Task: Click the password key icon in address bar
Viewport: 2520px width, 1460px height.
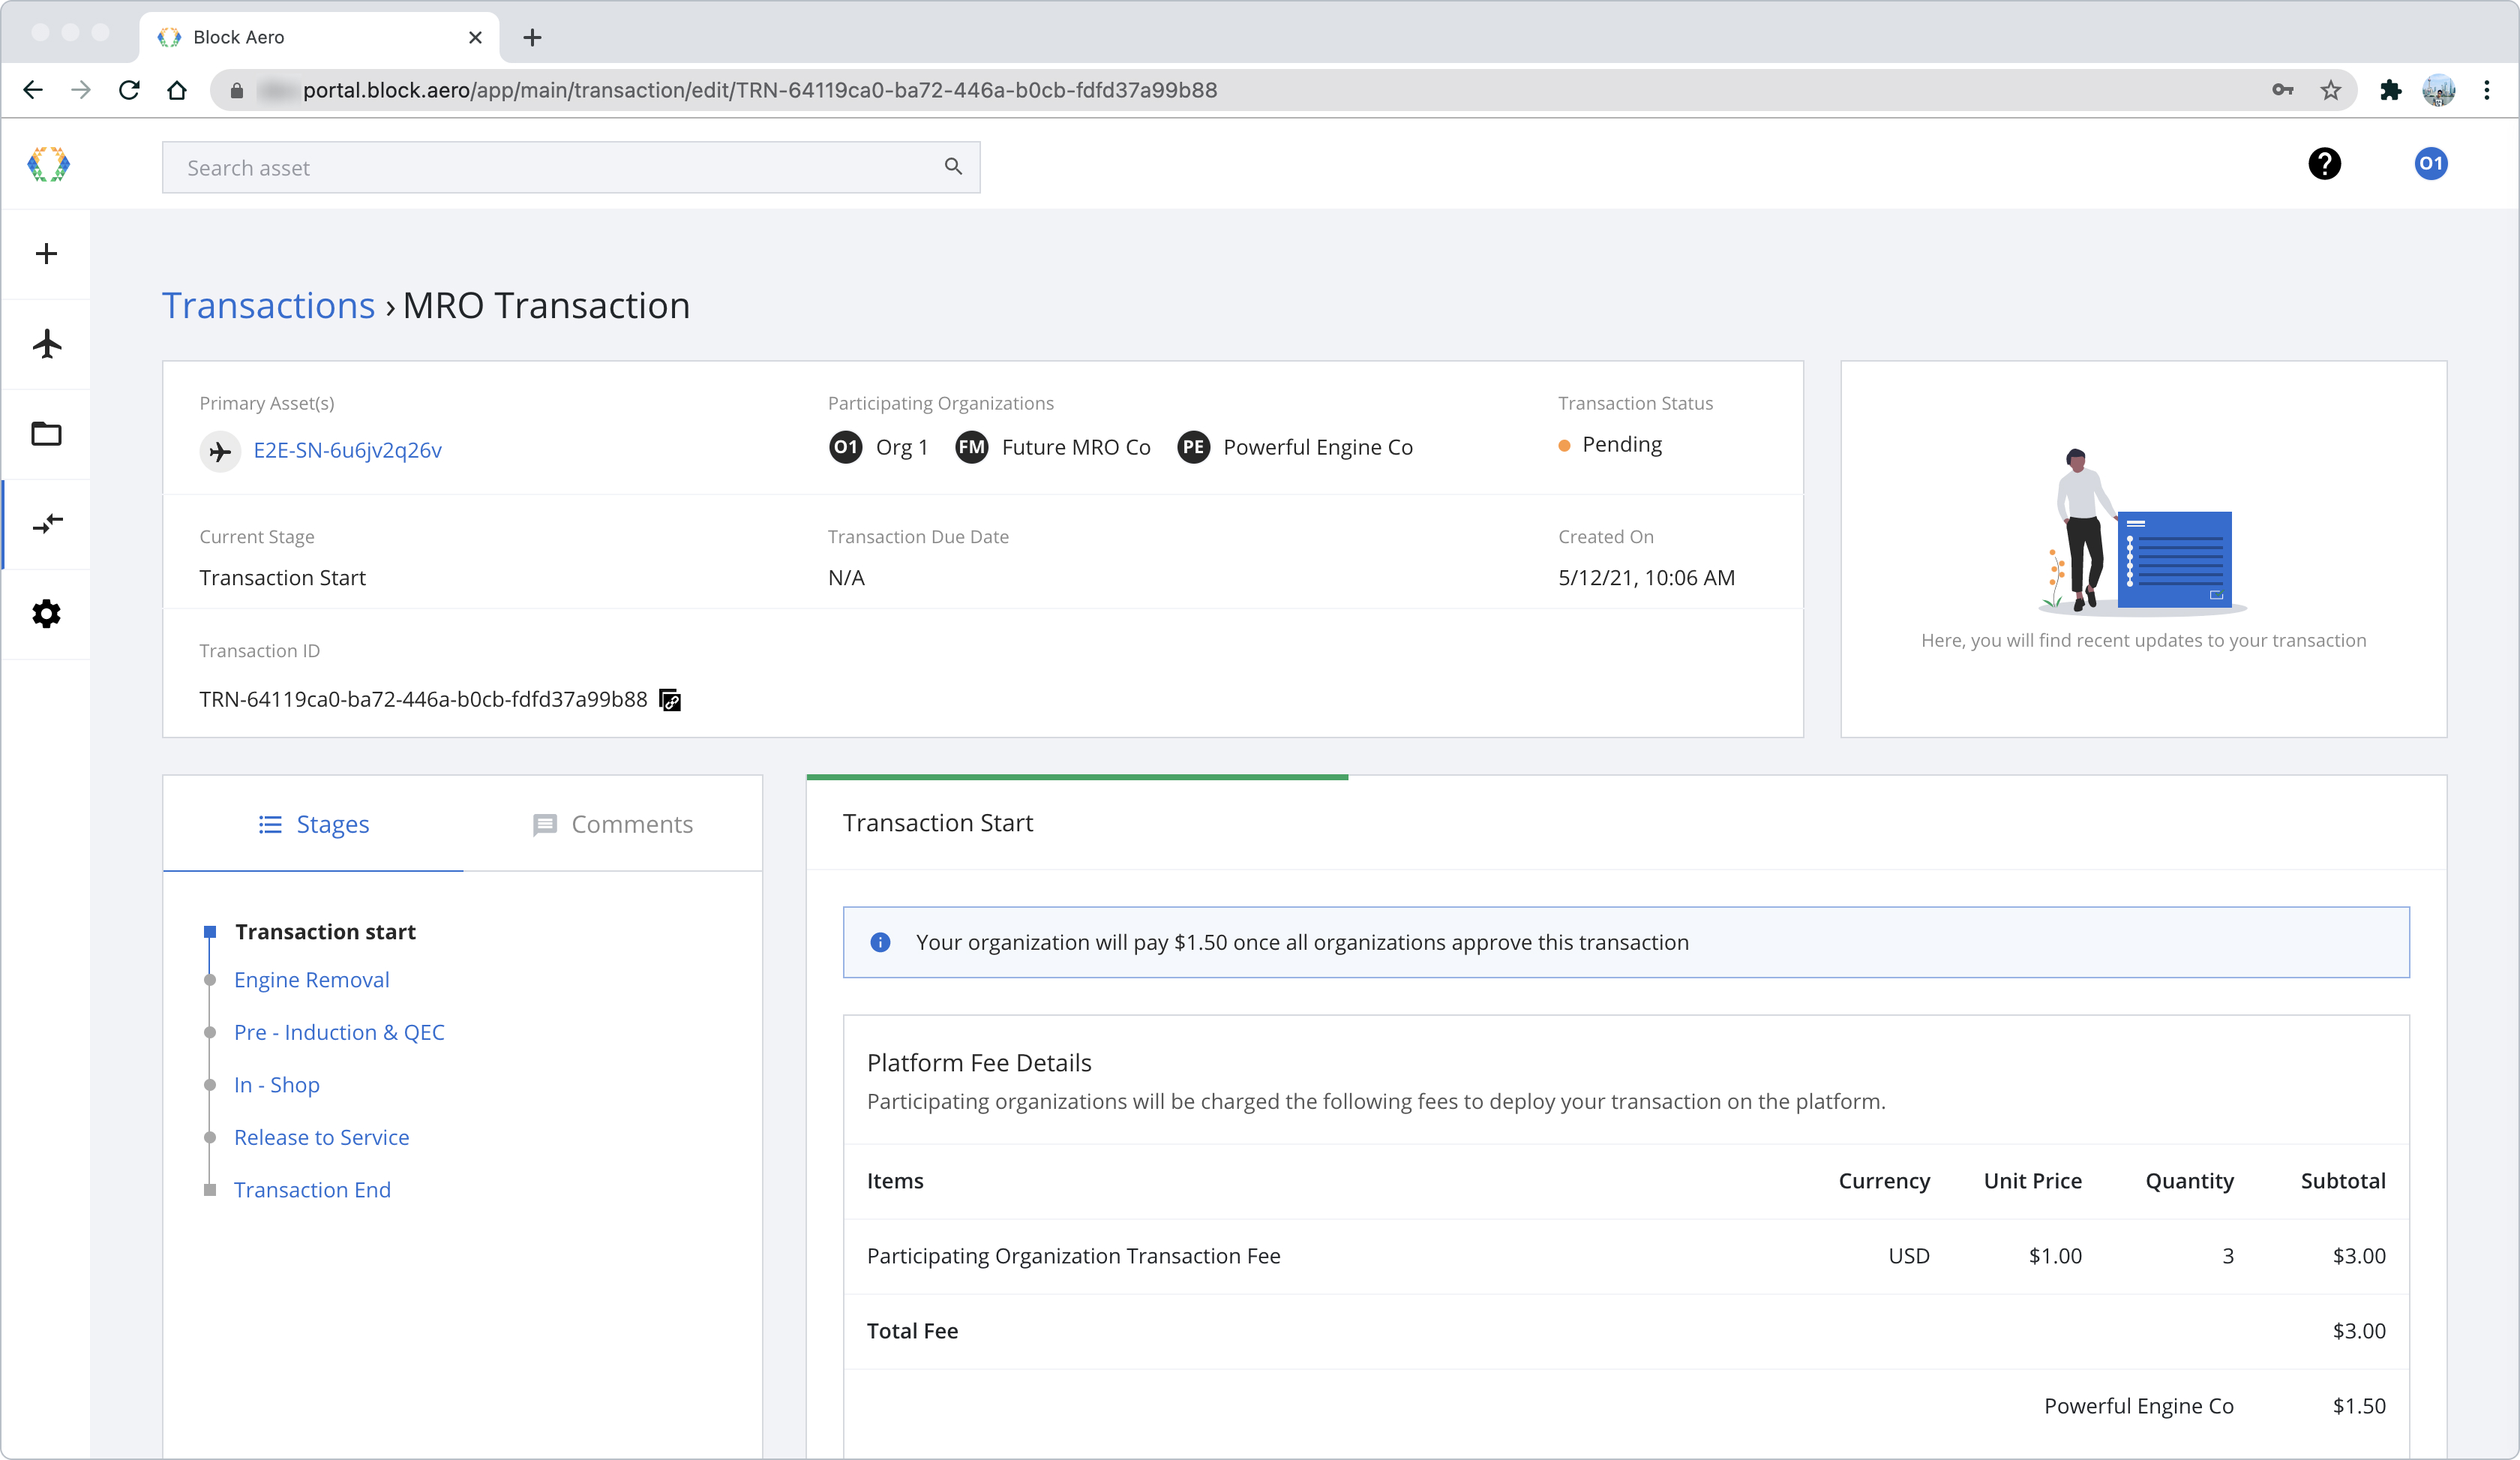Action: click(x=2282, y=90)
